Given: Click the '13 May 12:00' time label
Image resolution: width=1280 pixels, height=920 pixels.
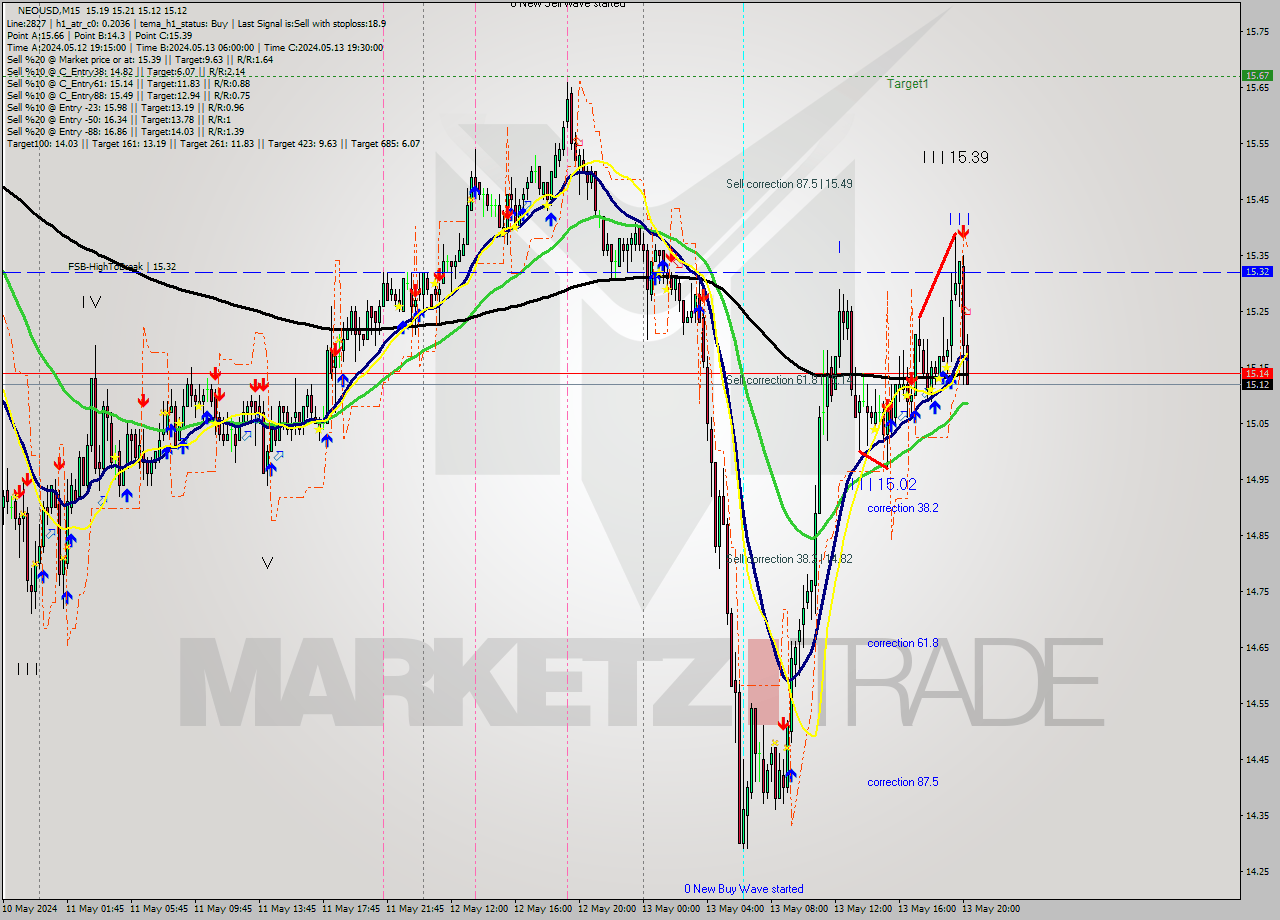Looking at the screenshot, I should 863,909.
